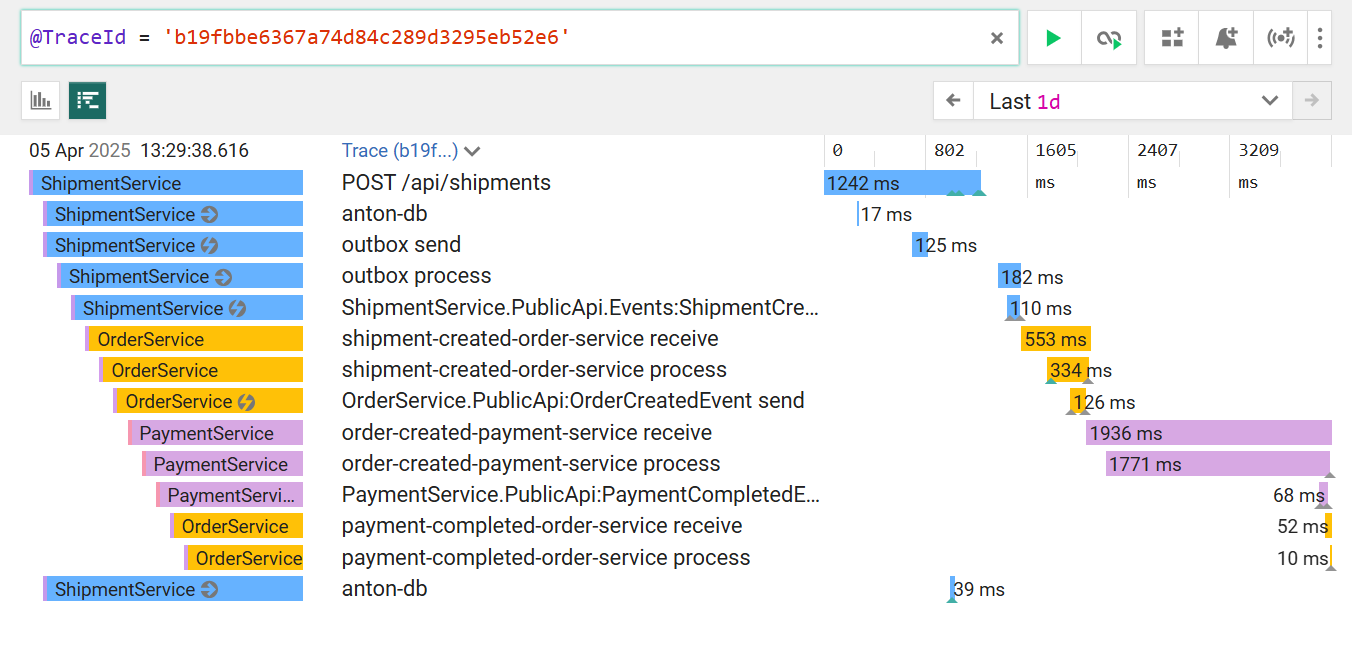This screenshot has width=1352, height=669.
Task: Select the POST /api/shipments span name
Action: pyautogui.click(x=446, y=183)
